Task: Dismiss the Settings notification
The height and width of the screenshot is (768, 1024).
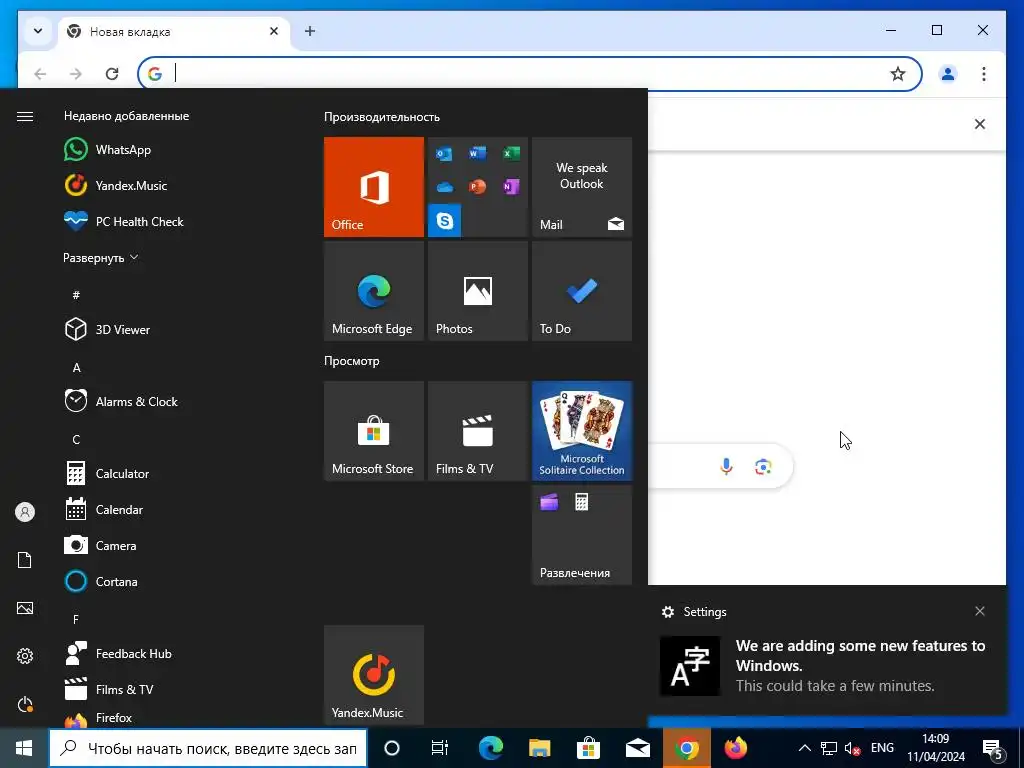Action: tap(980, 611)
